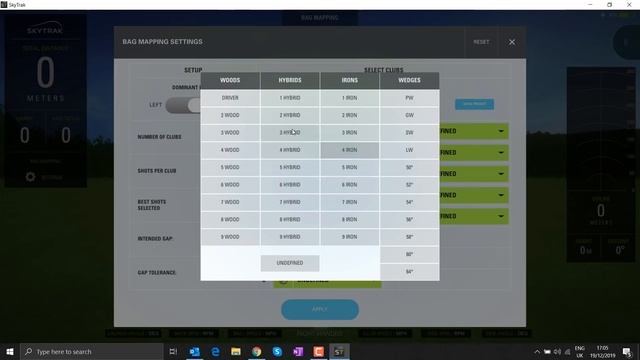Screen dimensions: 640x360
Task: Pick 2 HYBRID from the hybrids column
Action: (x=290, y=116)
